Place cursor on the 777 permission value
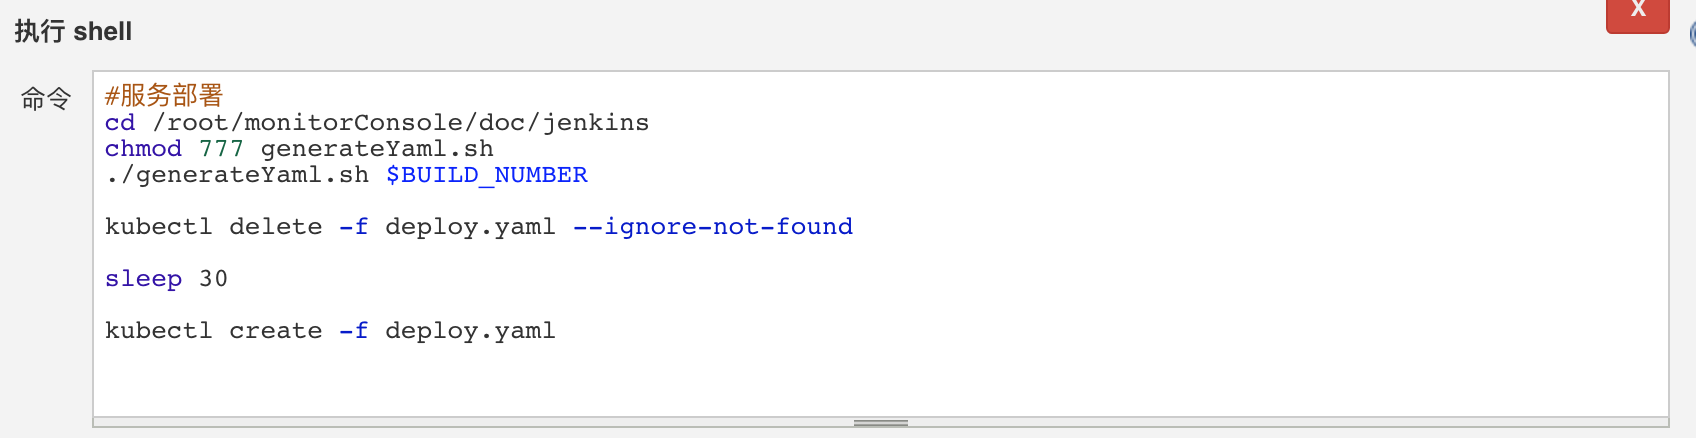1696x438 pixels. [221, 149]
